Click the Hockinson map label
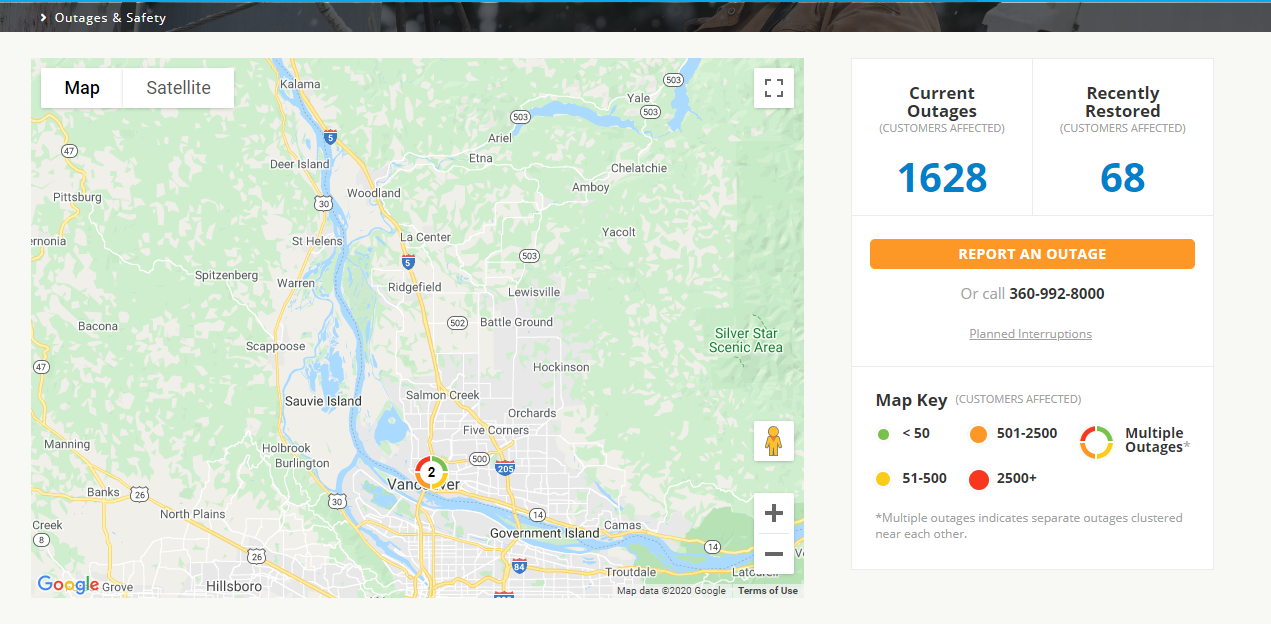The height and width of the screenshot is (629, 1271). (561, 367)
